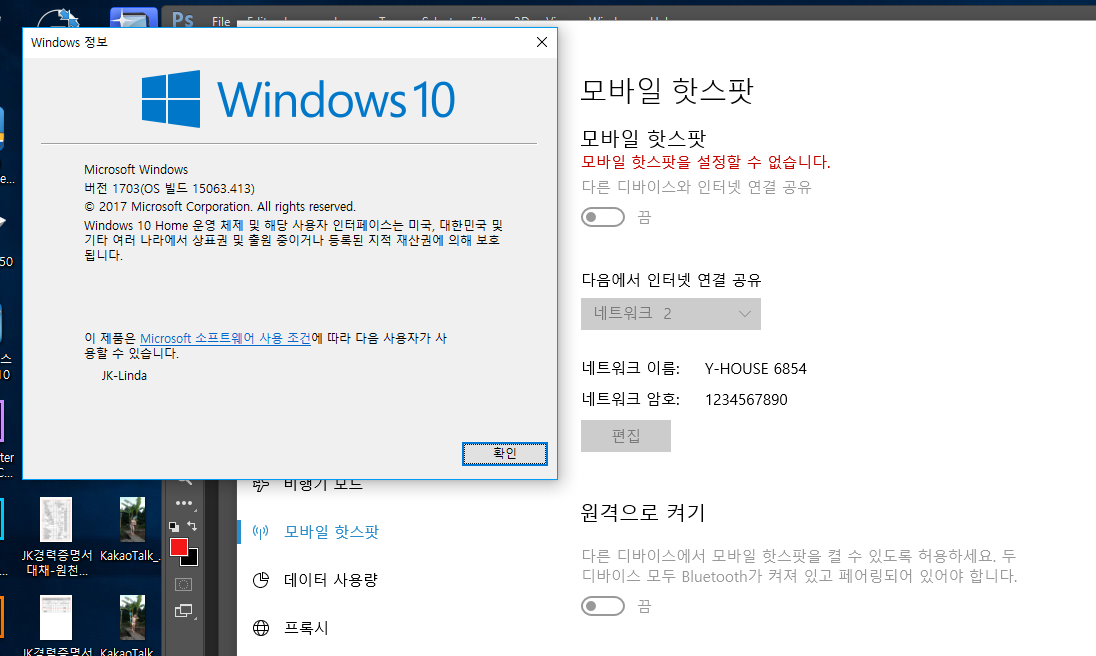Click the 편집 button for network settings
The image size is (1096, 656).
pos(626,436)
